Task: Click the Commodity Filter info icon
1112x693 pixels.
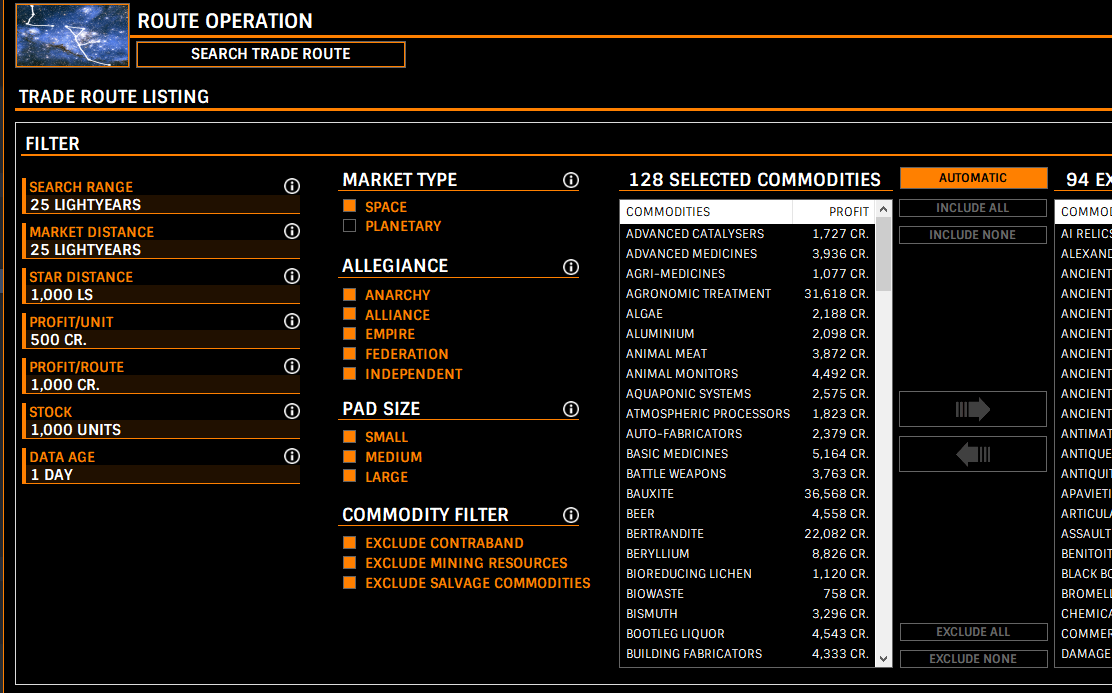Action: pyautogui.click(x=571, y=516)
